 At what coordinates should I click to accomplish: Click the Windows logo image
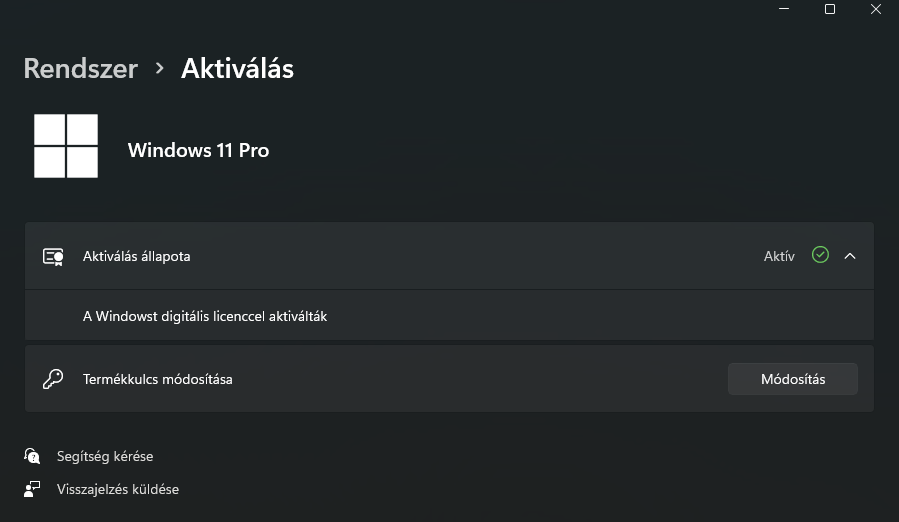(66, 146)
